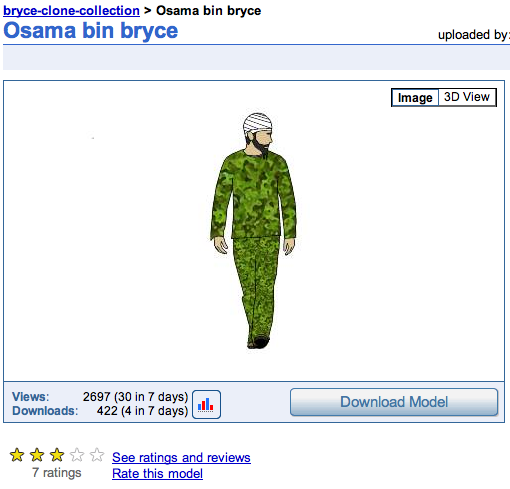The width and height of the screenshot is (510, 489).
Task: Open the view statistics bar chart icon
Action: click(206, 404)
